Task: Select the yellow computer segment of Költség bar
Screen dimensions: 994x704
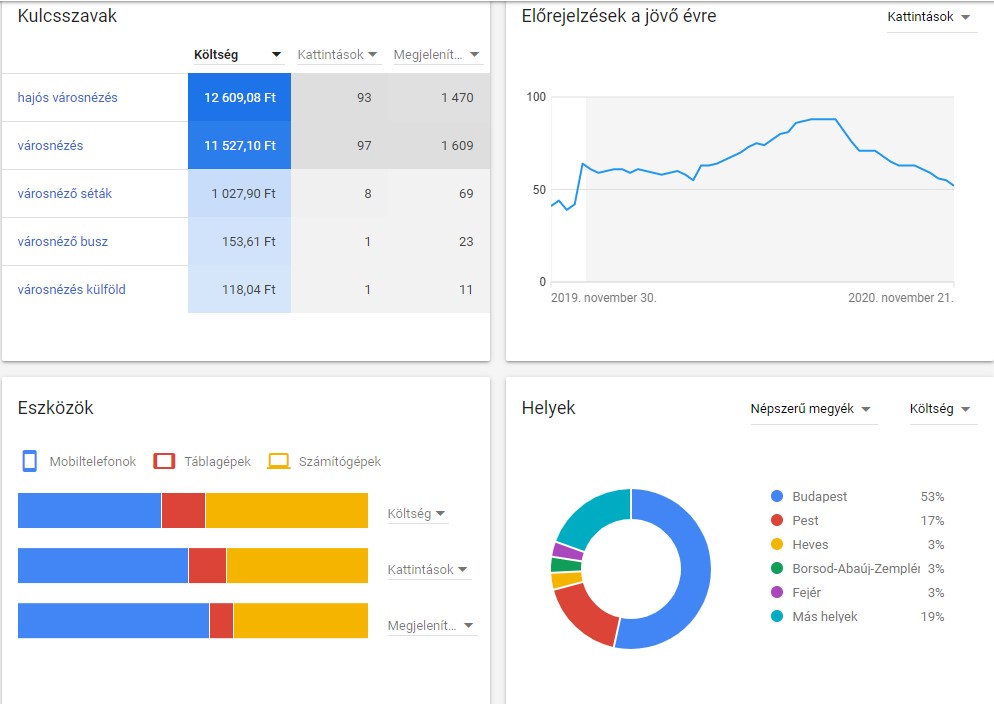Action: pos(287,511)
